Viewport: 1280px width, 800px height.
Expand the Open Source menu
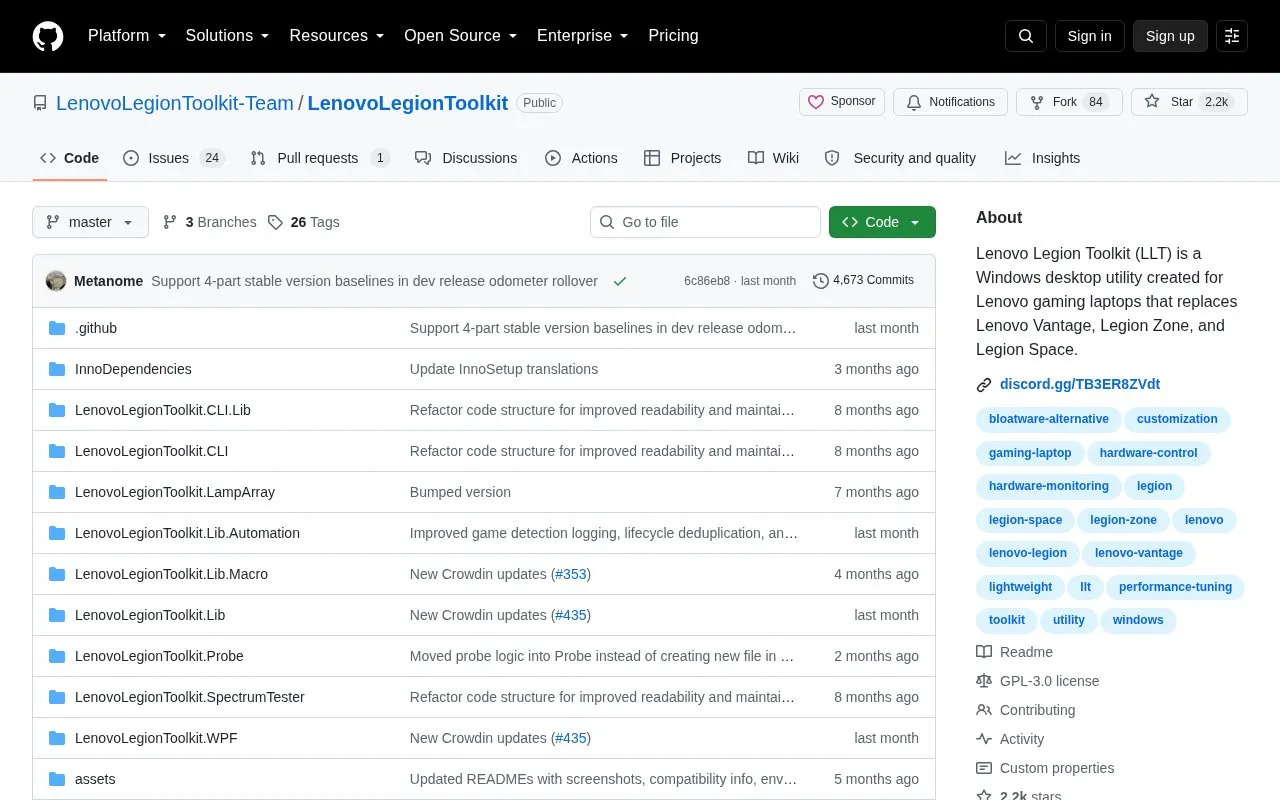click(460, 36)
